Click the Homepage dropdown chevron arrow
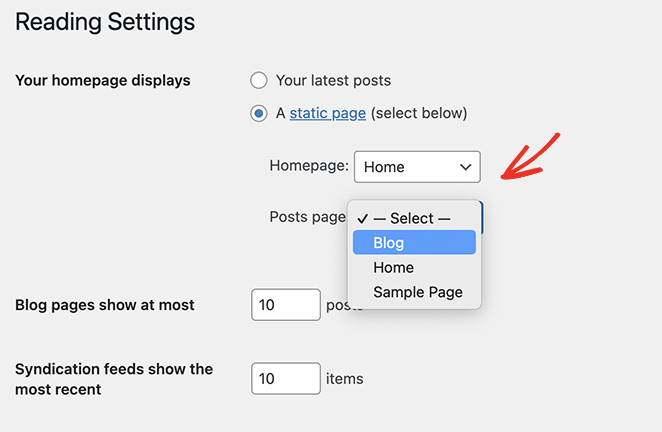Viewport: 662px width, 432px height. point(465,167)
